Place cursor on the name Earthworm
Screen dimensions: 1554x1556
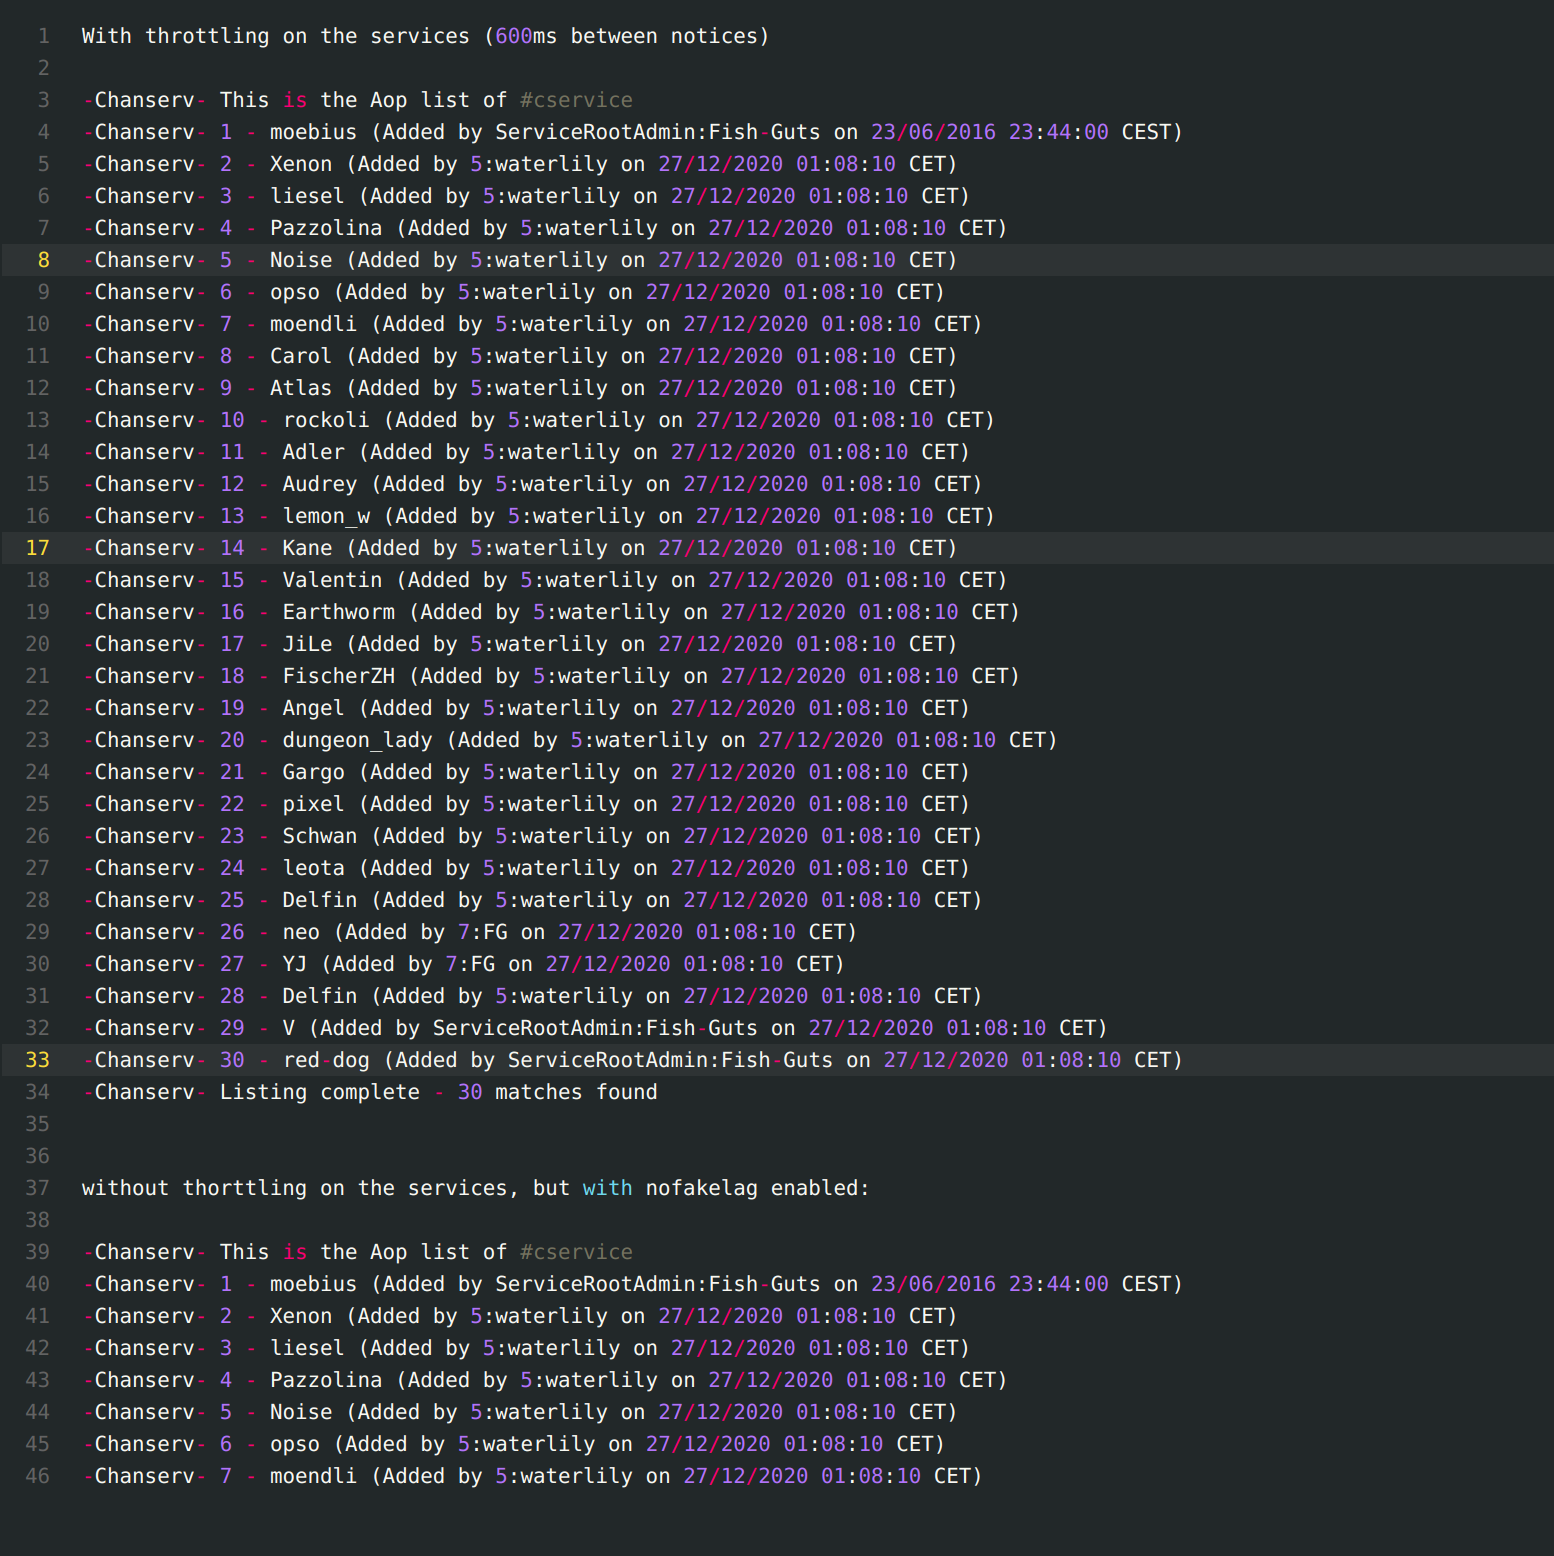click(x=338, y=612)
